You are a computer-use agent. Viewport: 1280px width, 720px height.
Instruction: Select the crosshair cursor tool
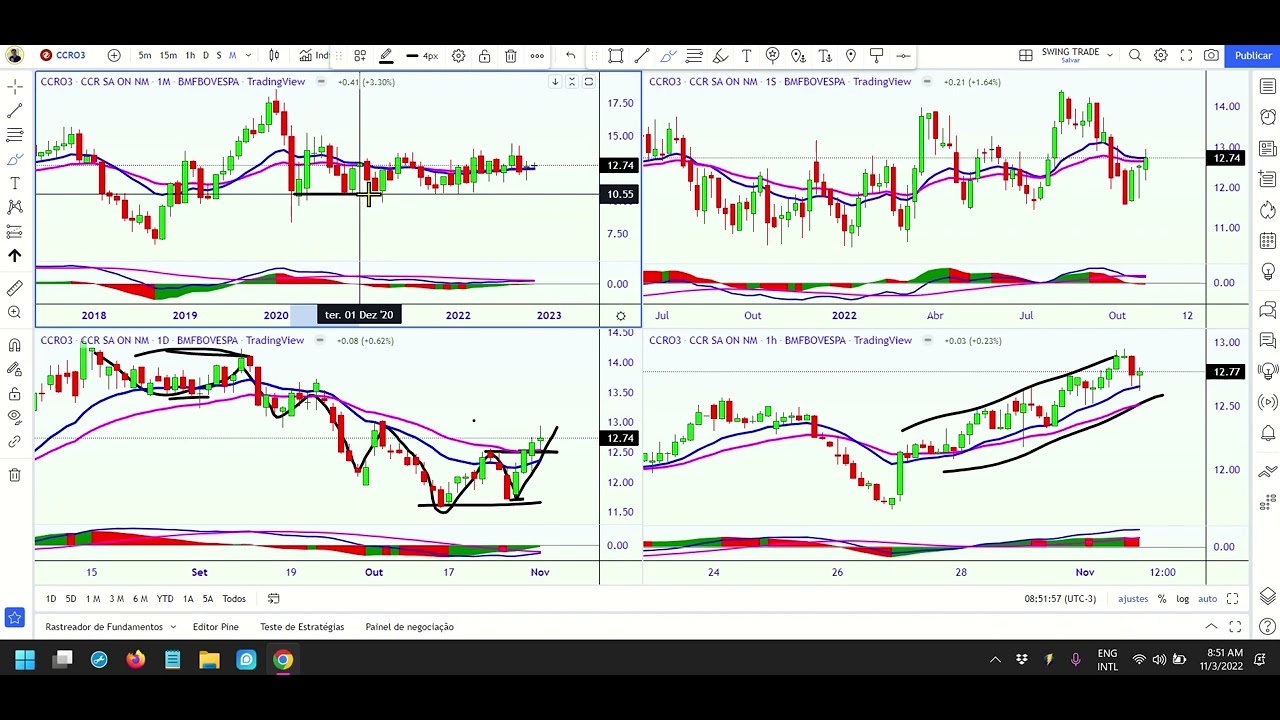click(15, 86)
